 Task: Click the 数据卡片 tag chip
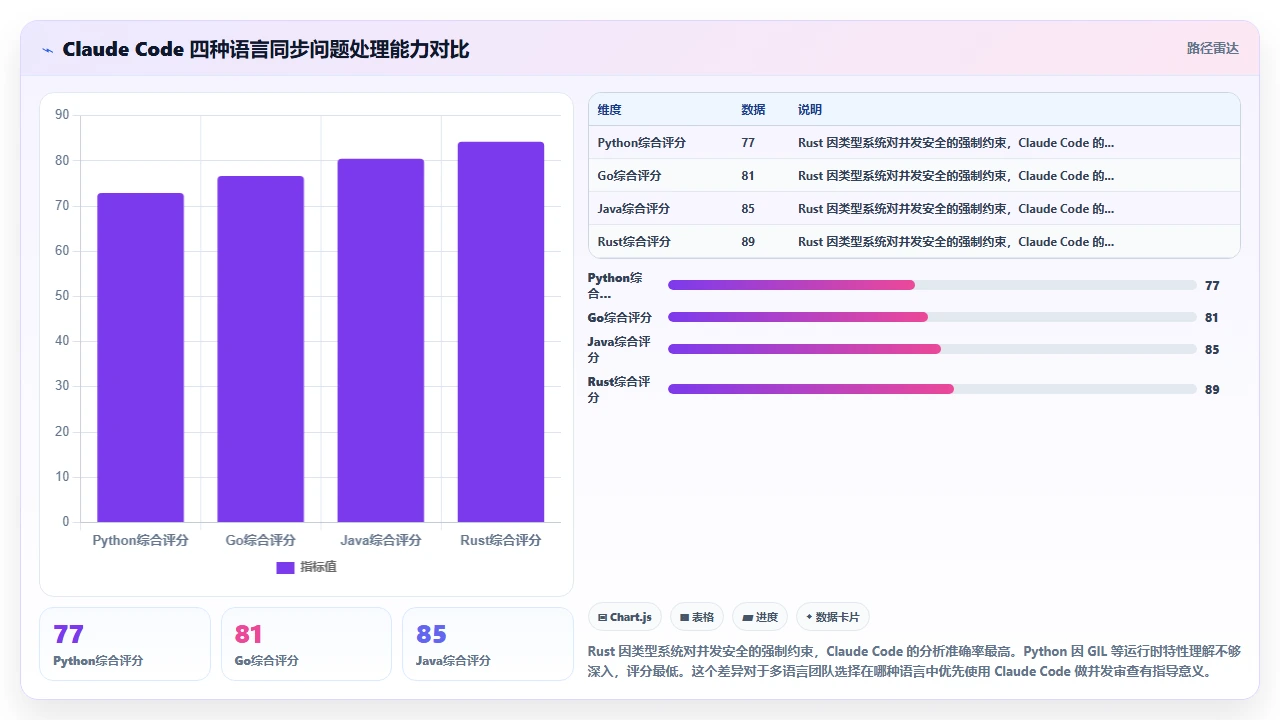click(x=833, y=617)
